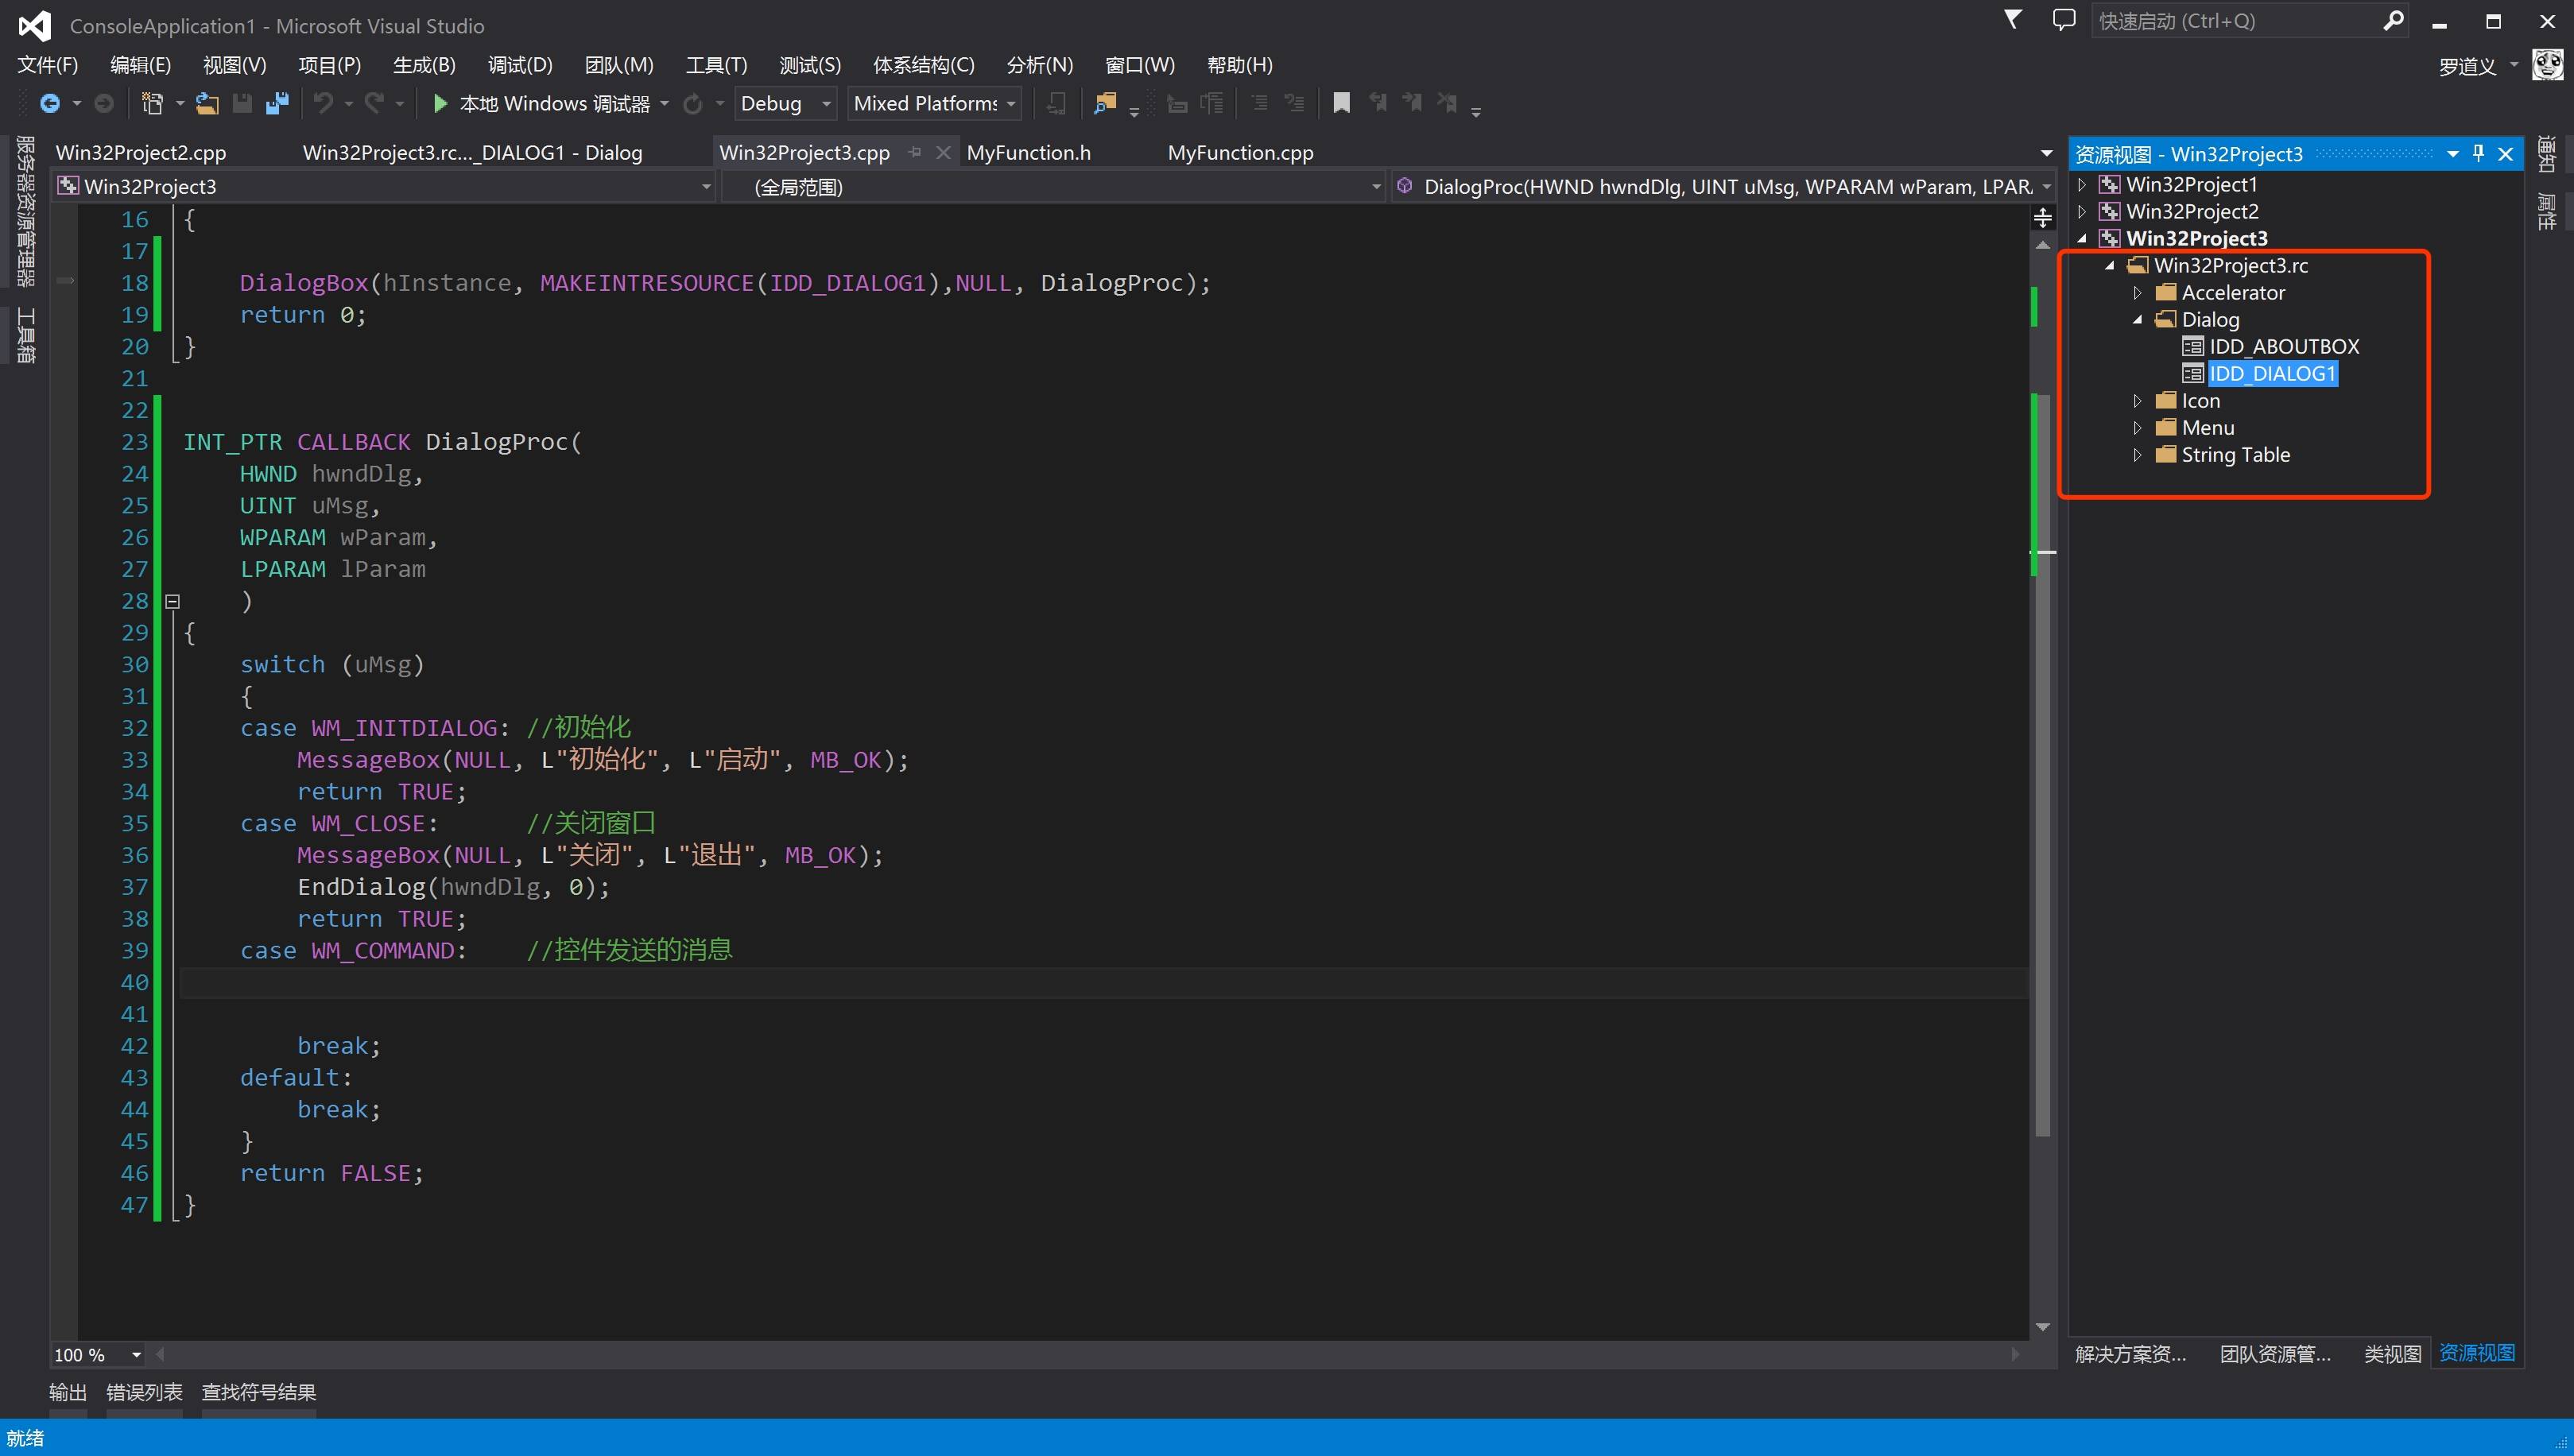Open the 调试(D) menu

click(x=519, y=65)
